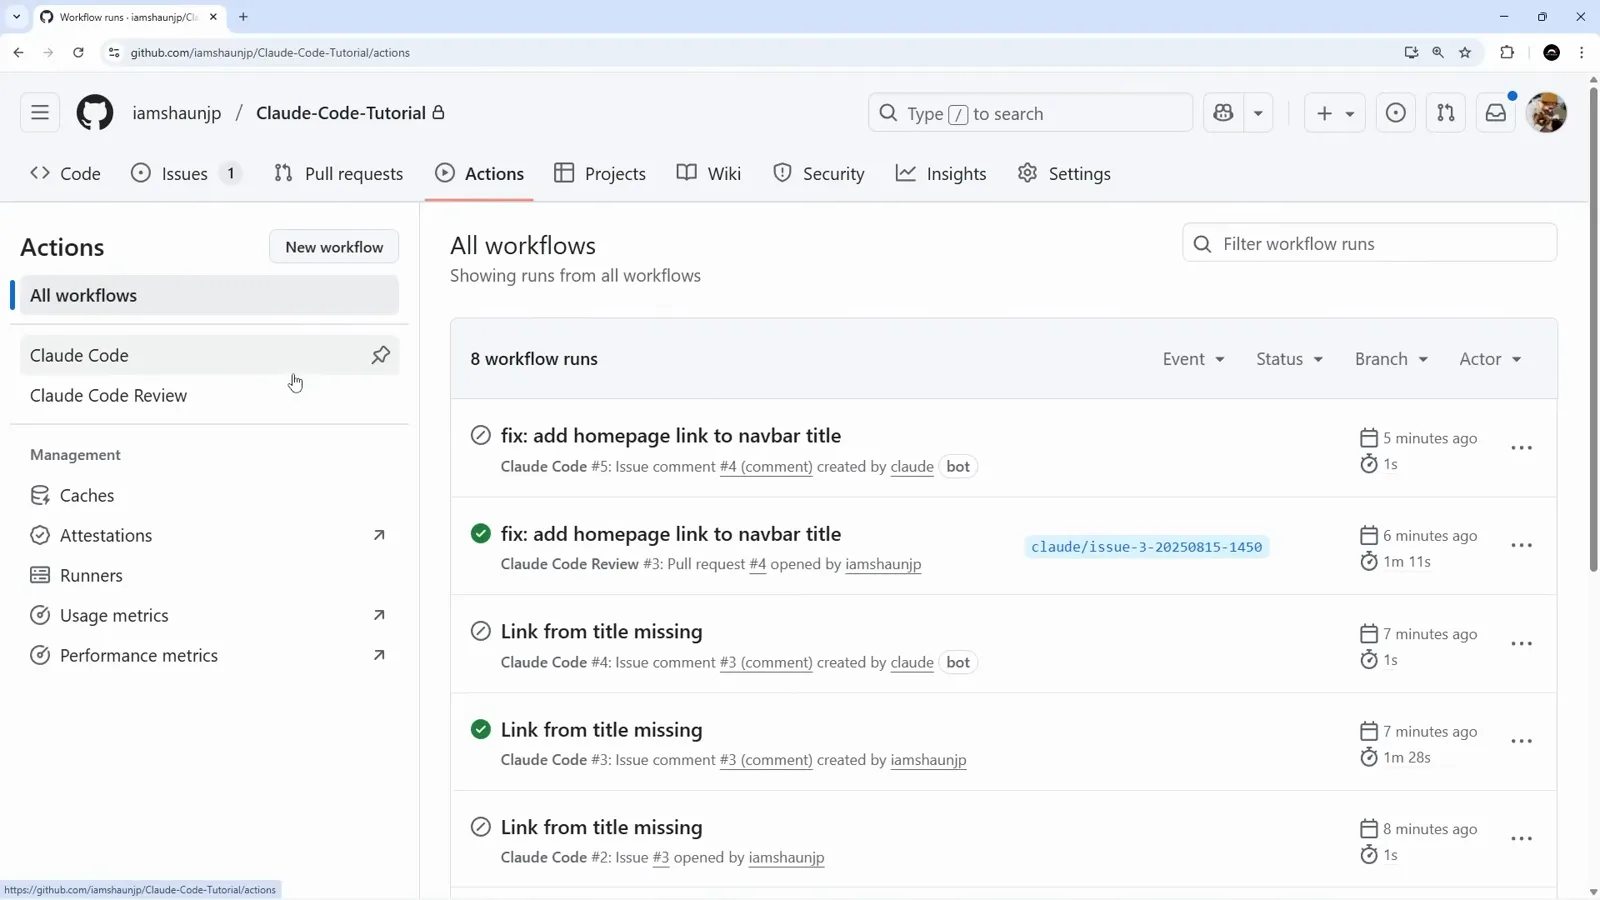This screenshot has width=1600, height=900.
Task: Open the Event filter dropdown
Action: pyautogui.click(x=1193, y=359)
